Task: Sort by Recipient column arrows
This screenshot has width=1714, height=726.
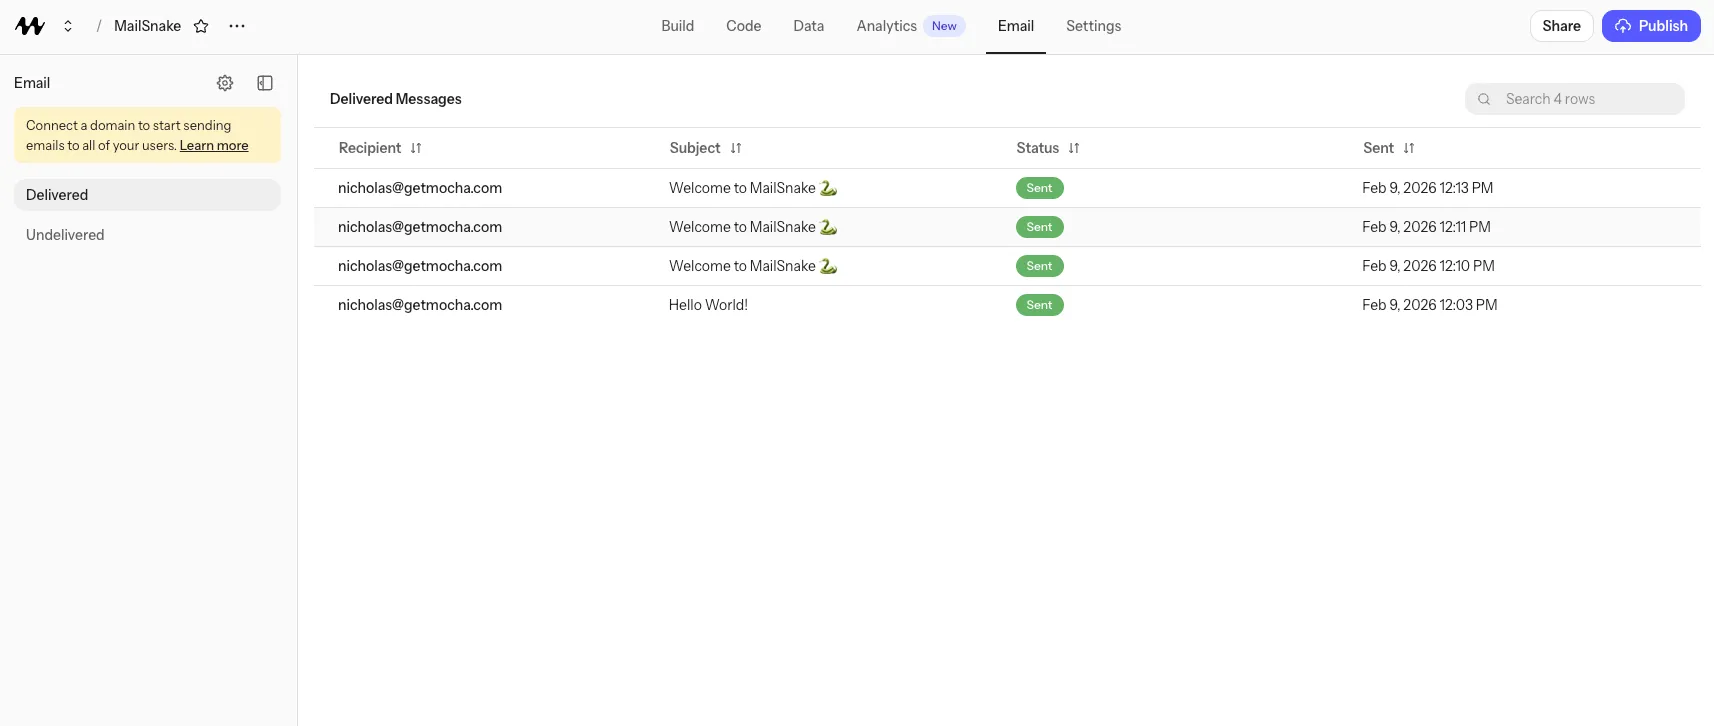Action: [x=416, y=148]
